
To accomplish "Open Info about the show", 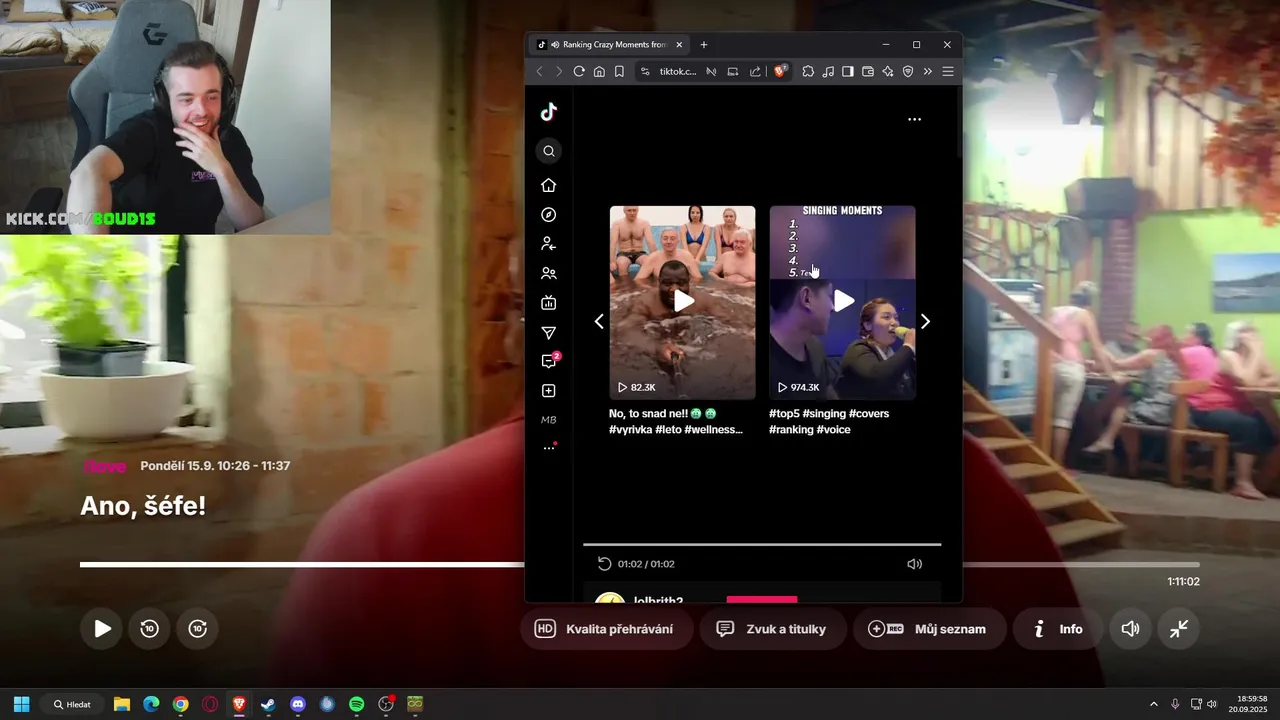I will pyautogui.click(x=1058, y=629).
